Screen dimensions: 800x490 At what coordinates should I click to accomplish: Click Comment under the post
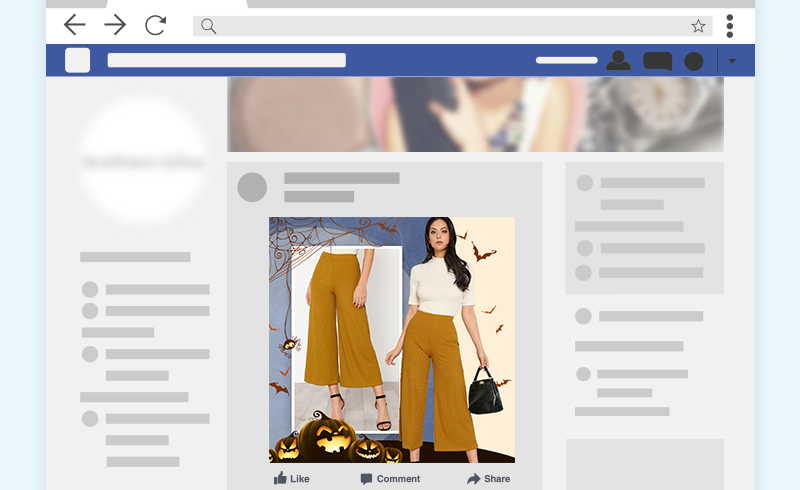coord(390,479)
